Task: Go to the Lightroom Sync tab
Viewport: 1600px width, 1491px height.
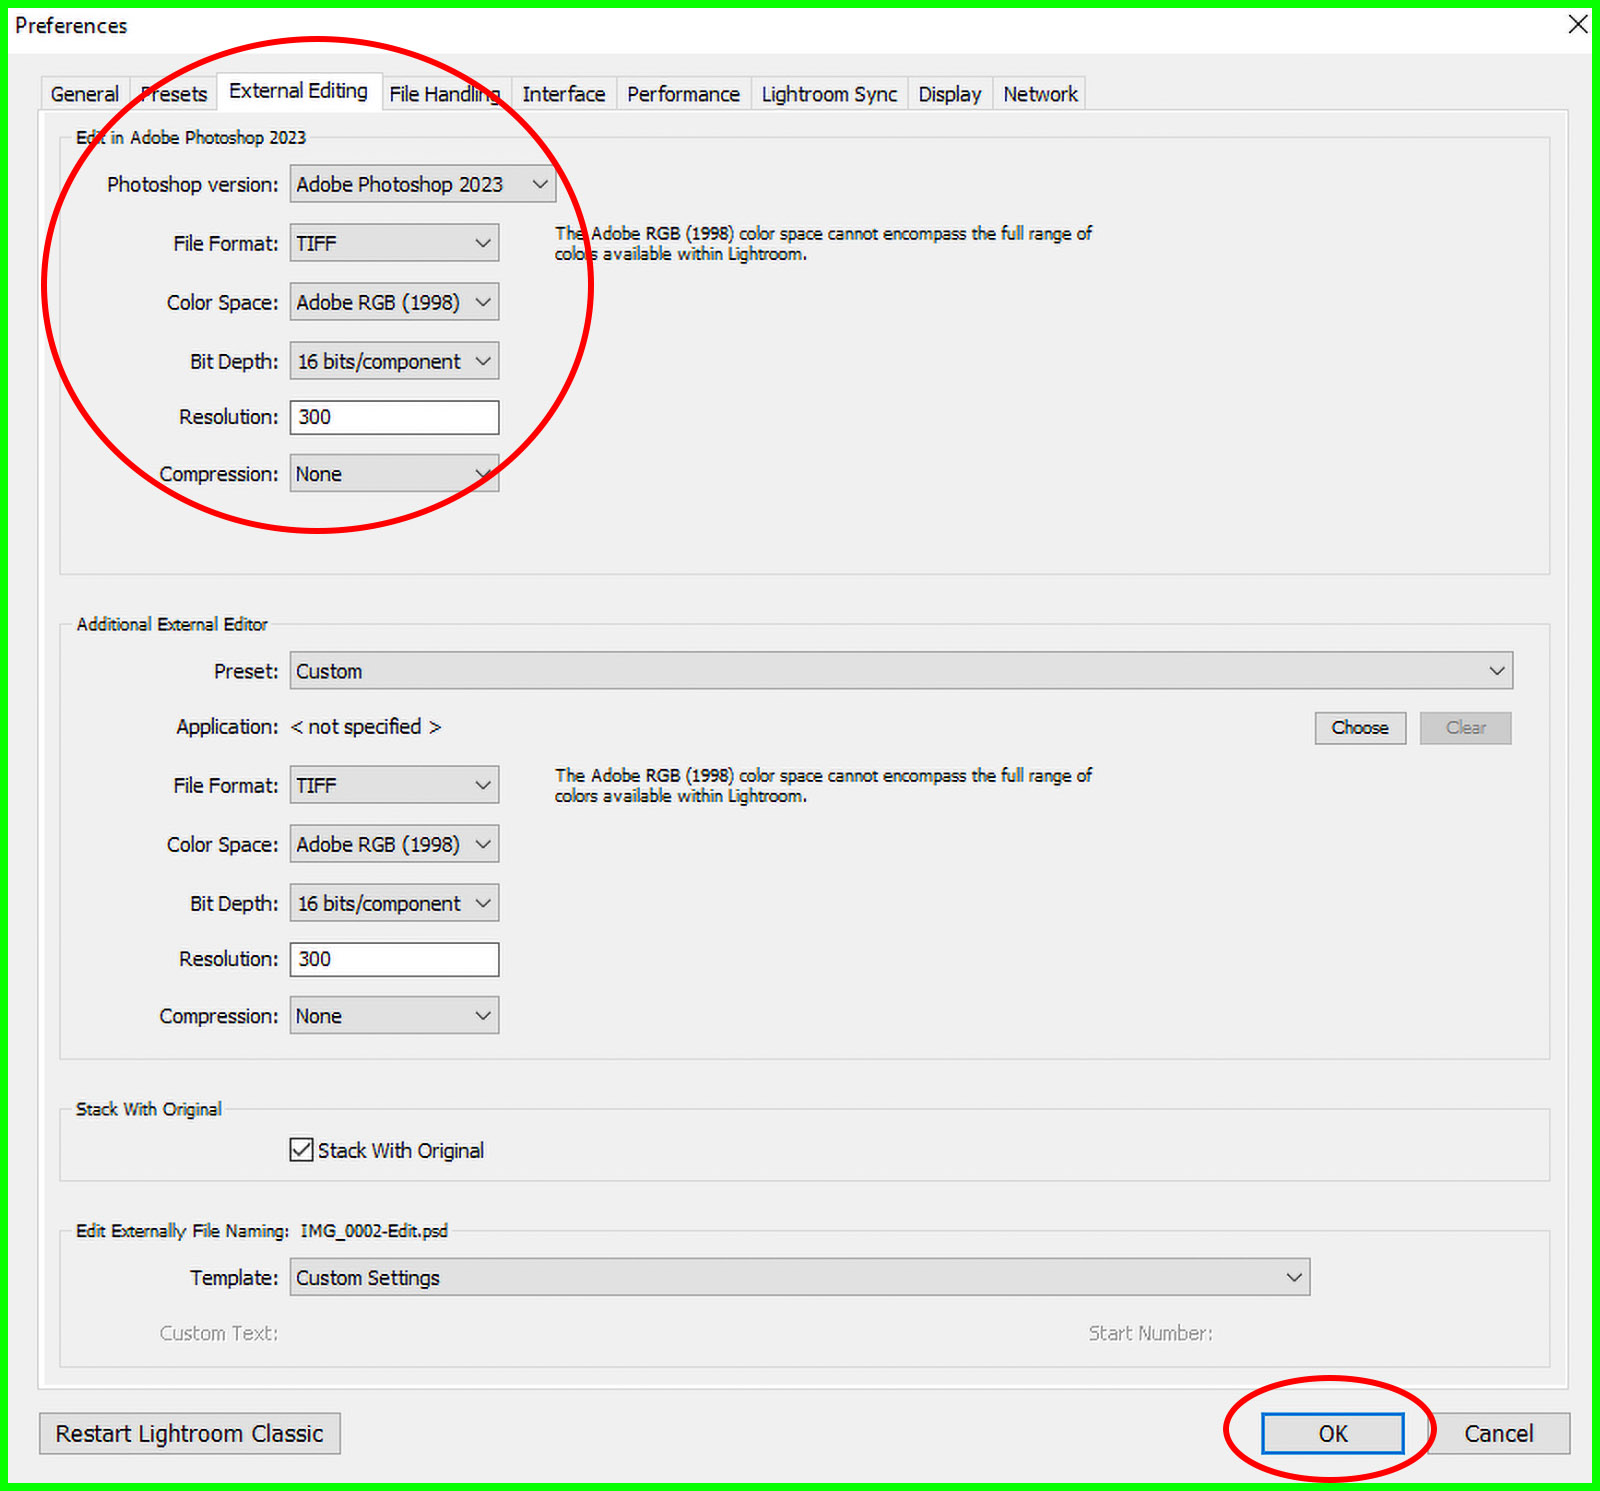Action: point(829,94)
